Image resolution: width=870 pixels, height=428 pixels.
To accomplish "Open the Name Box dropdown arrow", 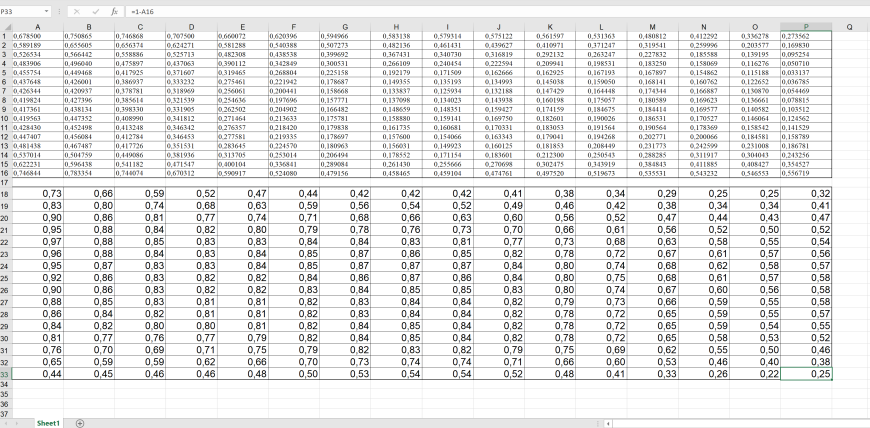I will 46,11.
